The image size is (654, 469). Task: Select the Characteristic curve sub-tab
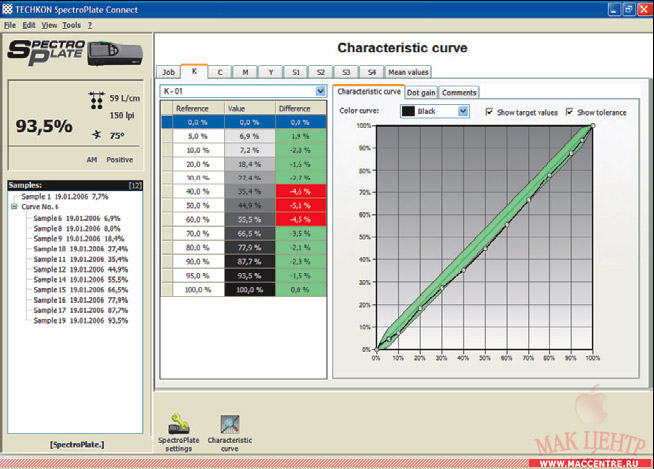[369, 91]
